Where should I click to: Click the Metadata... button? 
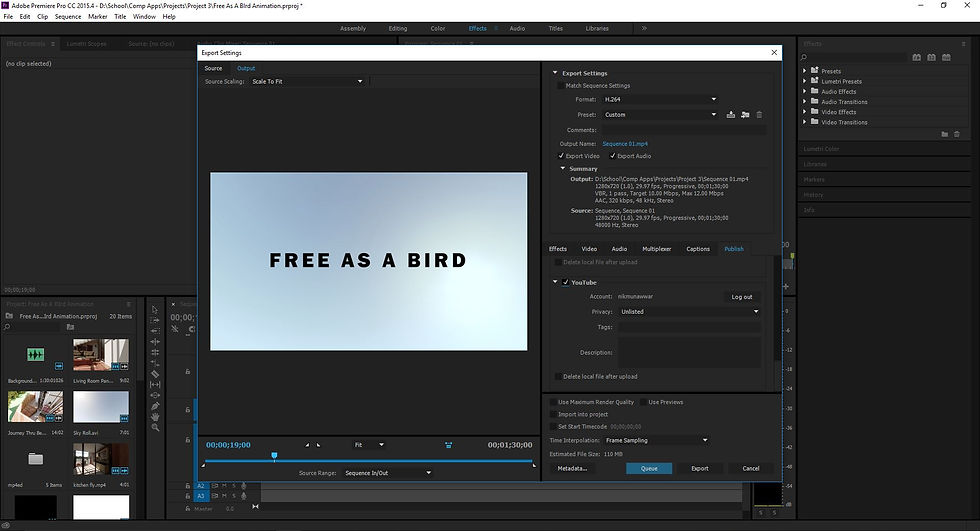[572, 469]
